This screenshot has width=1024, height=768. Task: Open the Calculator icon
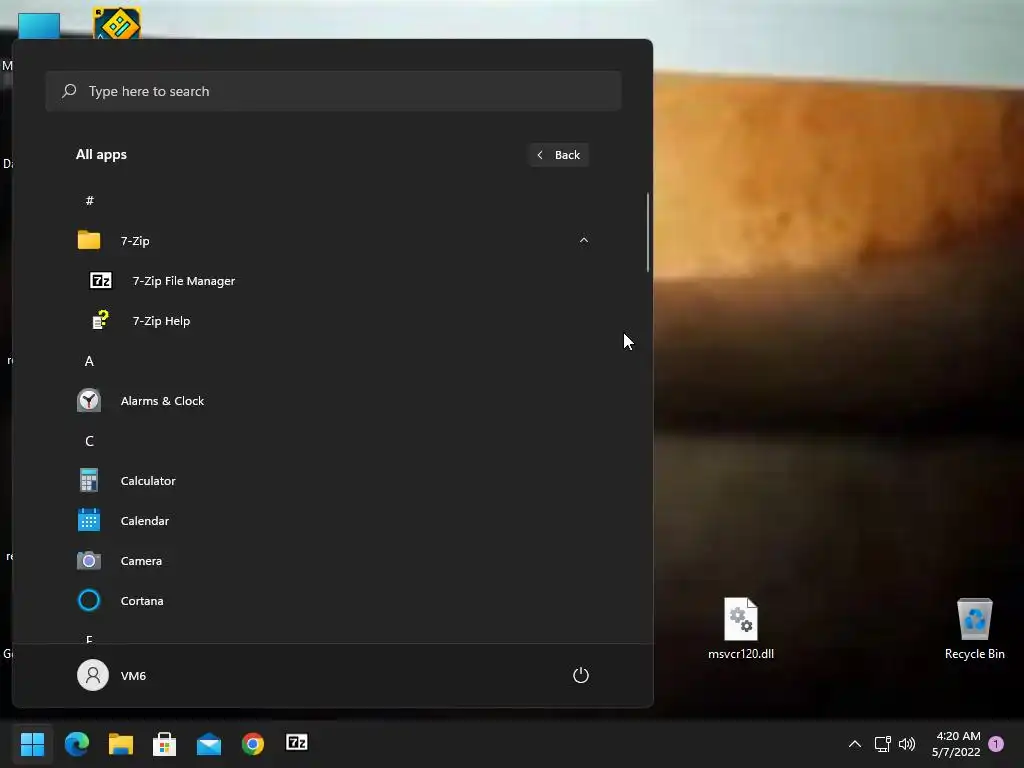click(x=89, y=481)
